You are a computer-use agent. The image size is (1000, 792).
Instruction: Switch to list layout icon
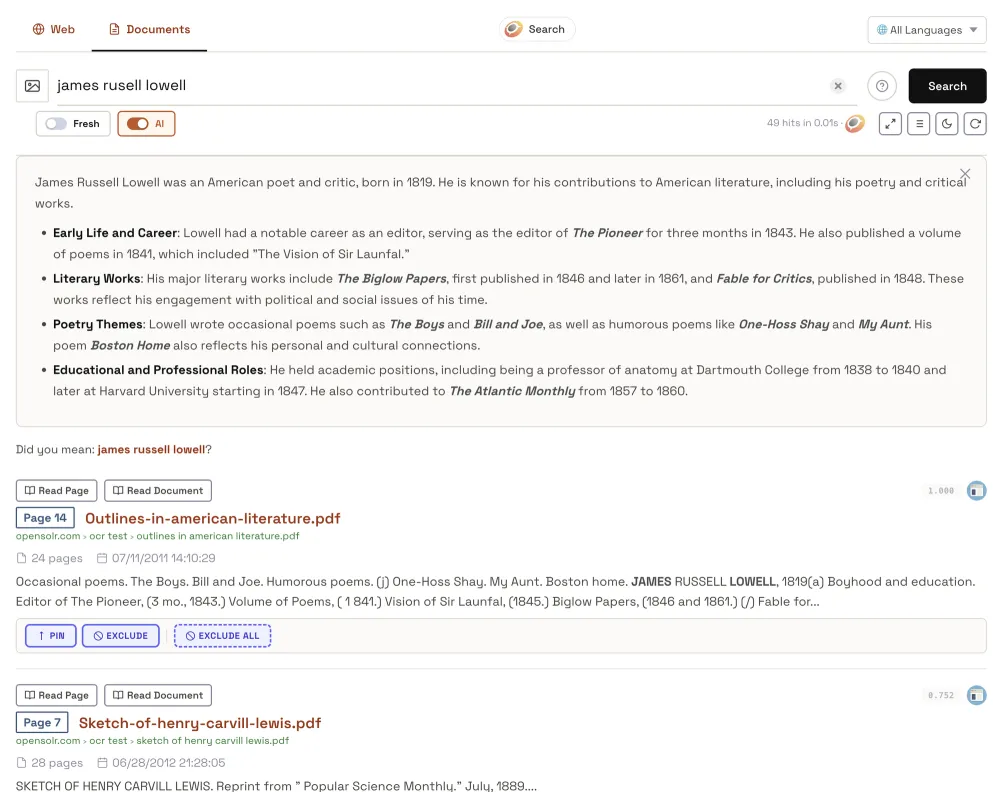918,124
